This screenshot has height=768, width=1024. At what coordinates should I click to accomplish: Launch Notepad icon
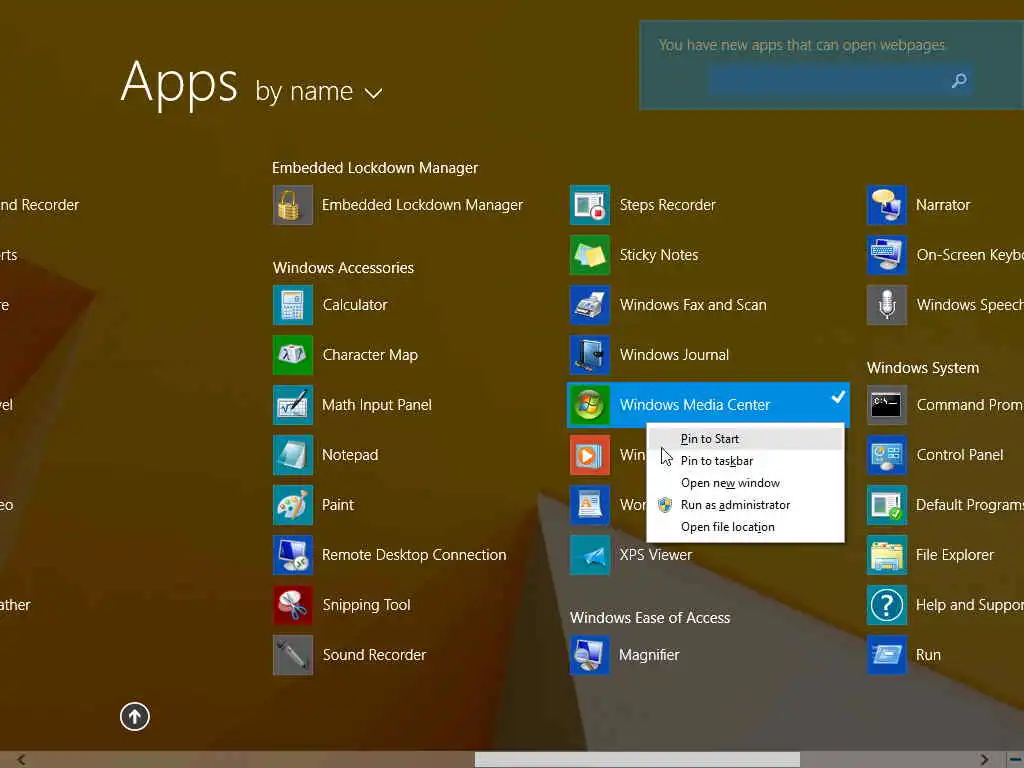(x=293, y=455)
